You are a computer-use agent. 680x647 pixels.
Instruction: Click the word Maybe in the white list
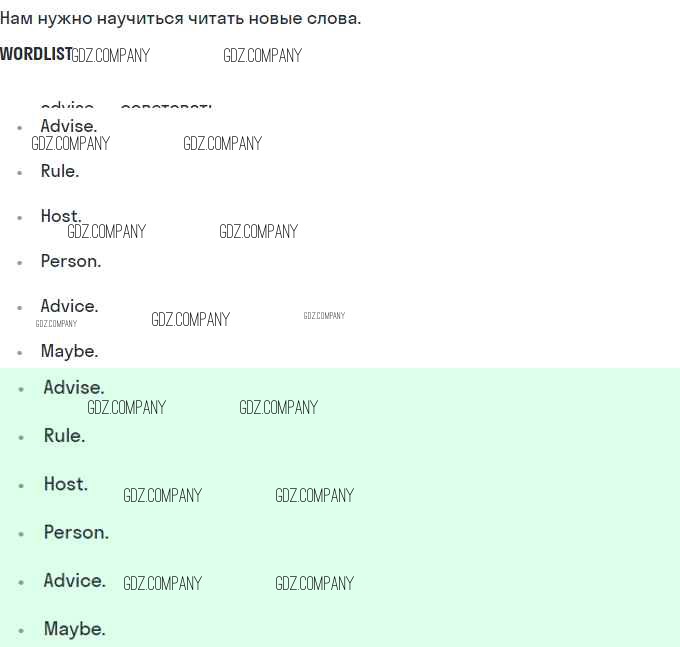coord(69,352)
